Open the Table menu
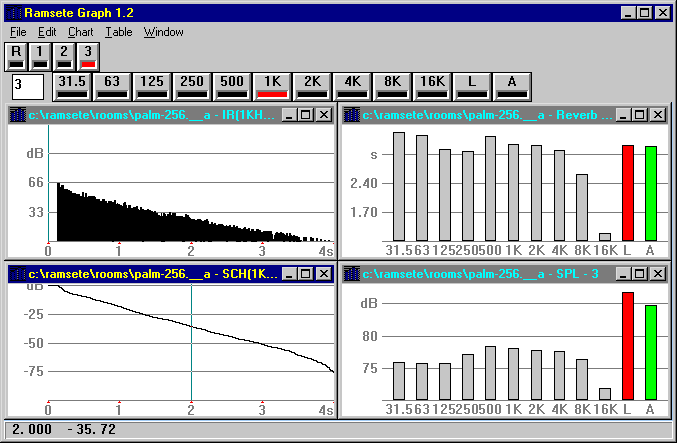Image resolution: width=677 pixels, height=443 pixels. 119,32
